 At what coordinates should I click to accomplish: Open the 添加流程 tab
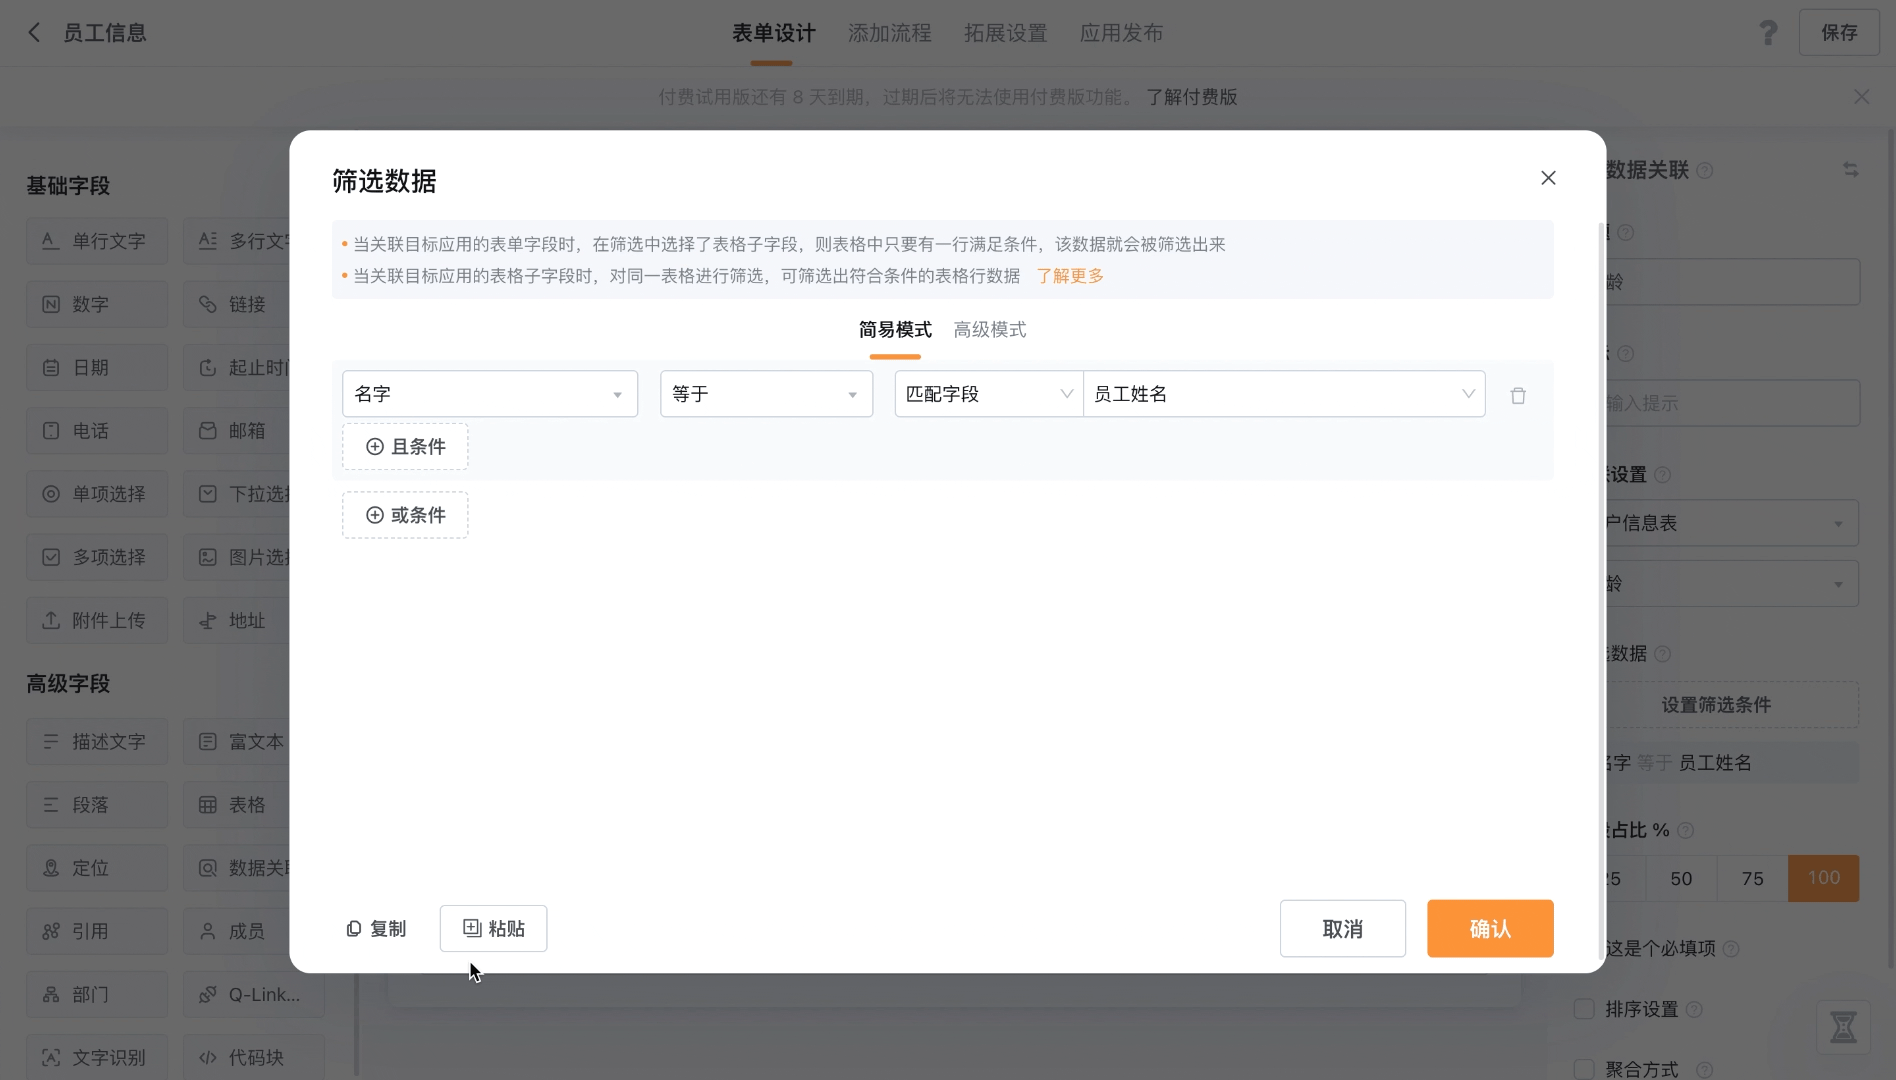[x=889, y=33]
